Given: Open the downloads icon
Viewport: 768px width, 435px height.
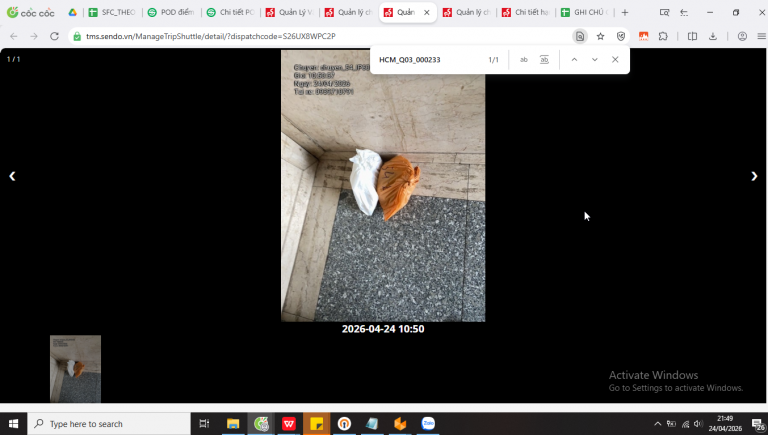Looking at the screenshot, I should click(x=713, y=36).
